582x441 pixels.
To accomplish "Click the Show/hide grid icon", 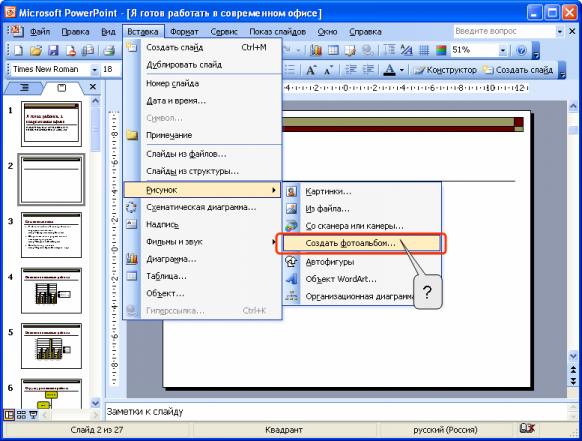I will 424,50.
